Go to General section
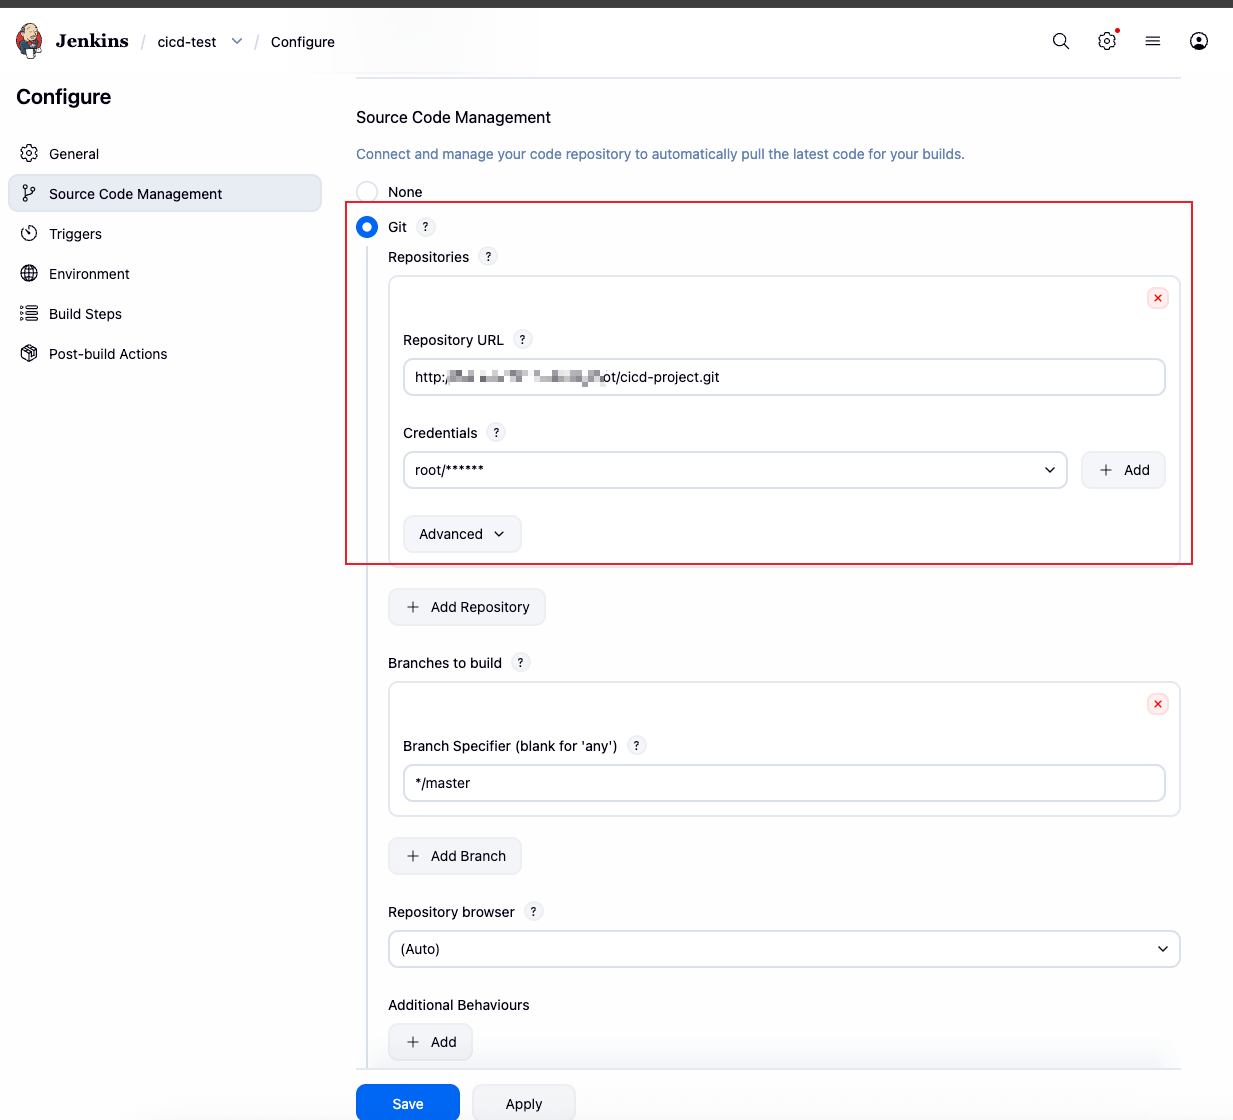The height and width of the screenshot is (1120, 1233). point(165,153)
